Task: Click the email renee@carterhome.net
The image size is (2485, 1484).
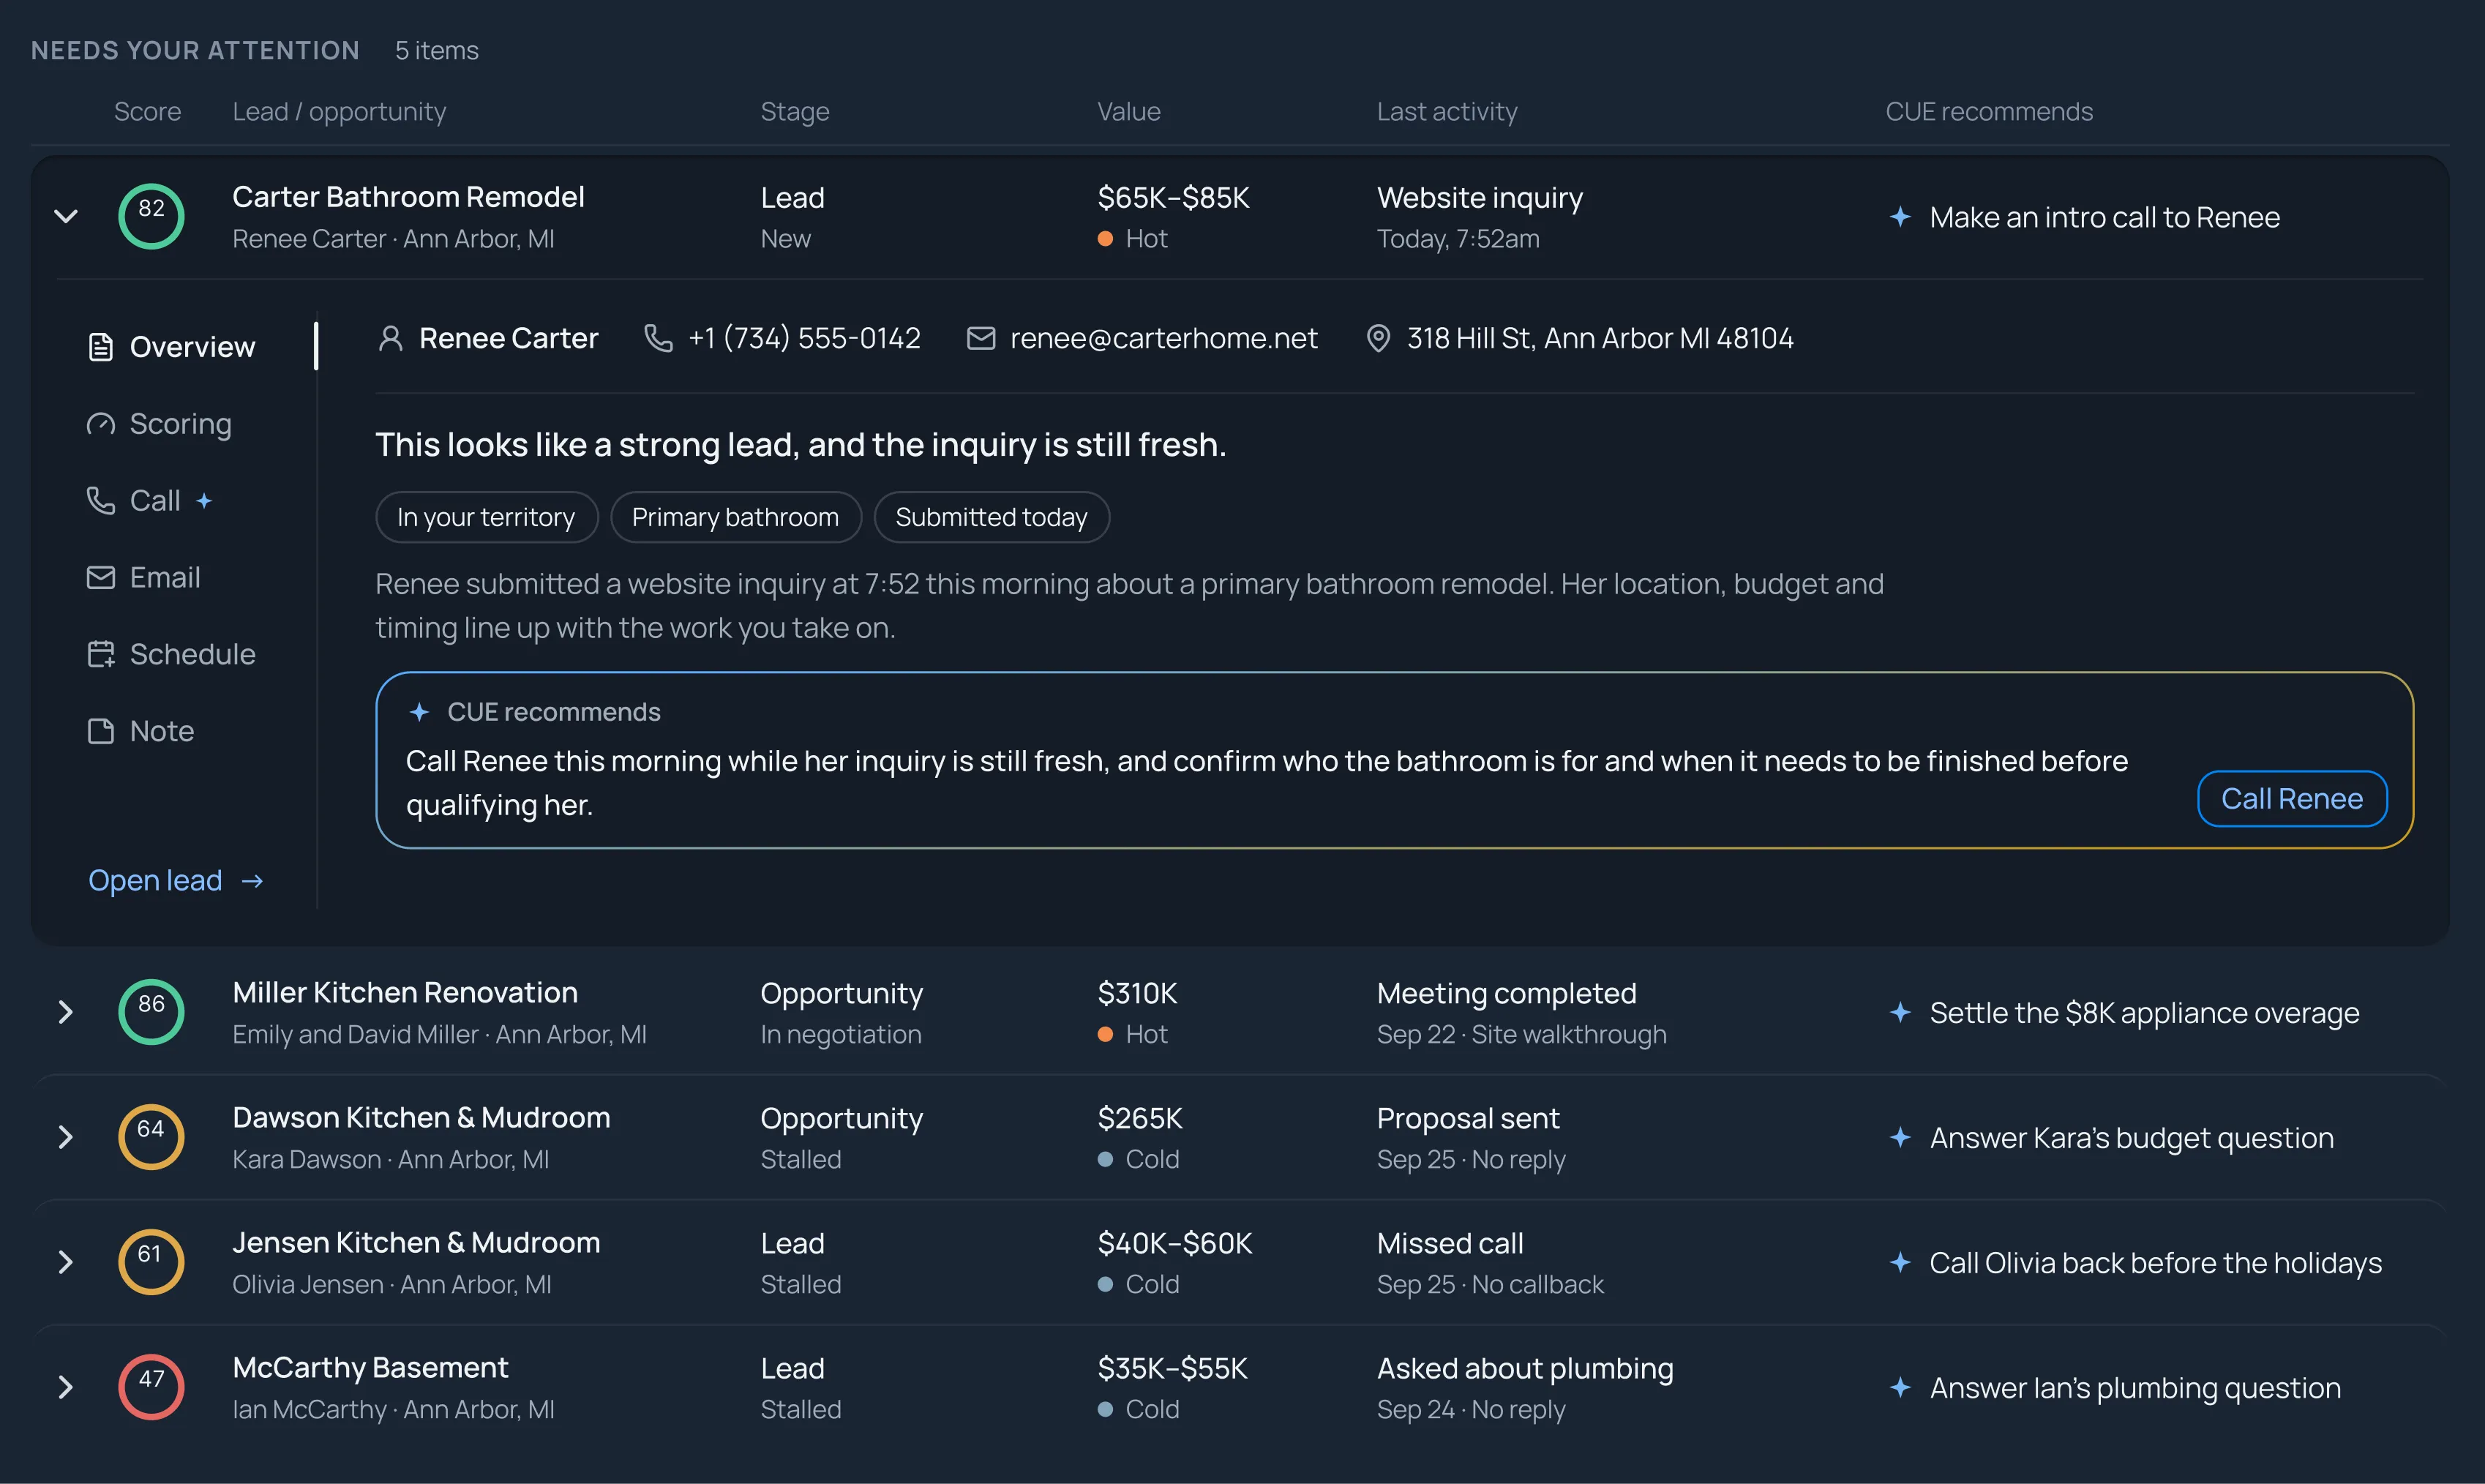Action: [1164, 339]
